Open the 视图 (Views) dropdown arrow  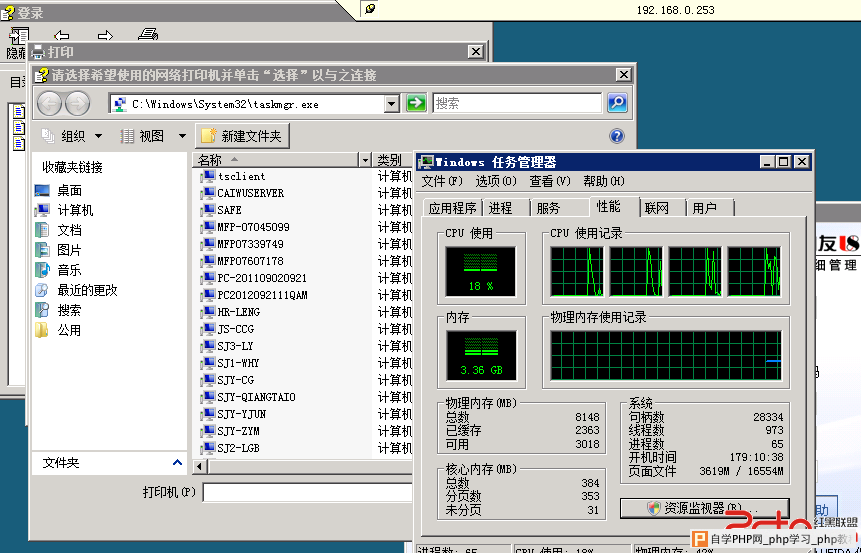182,136
